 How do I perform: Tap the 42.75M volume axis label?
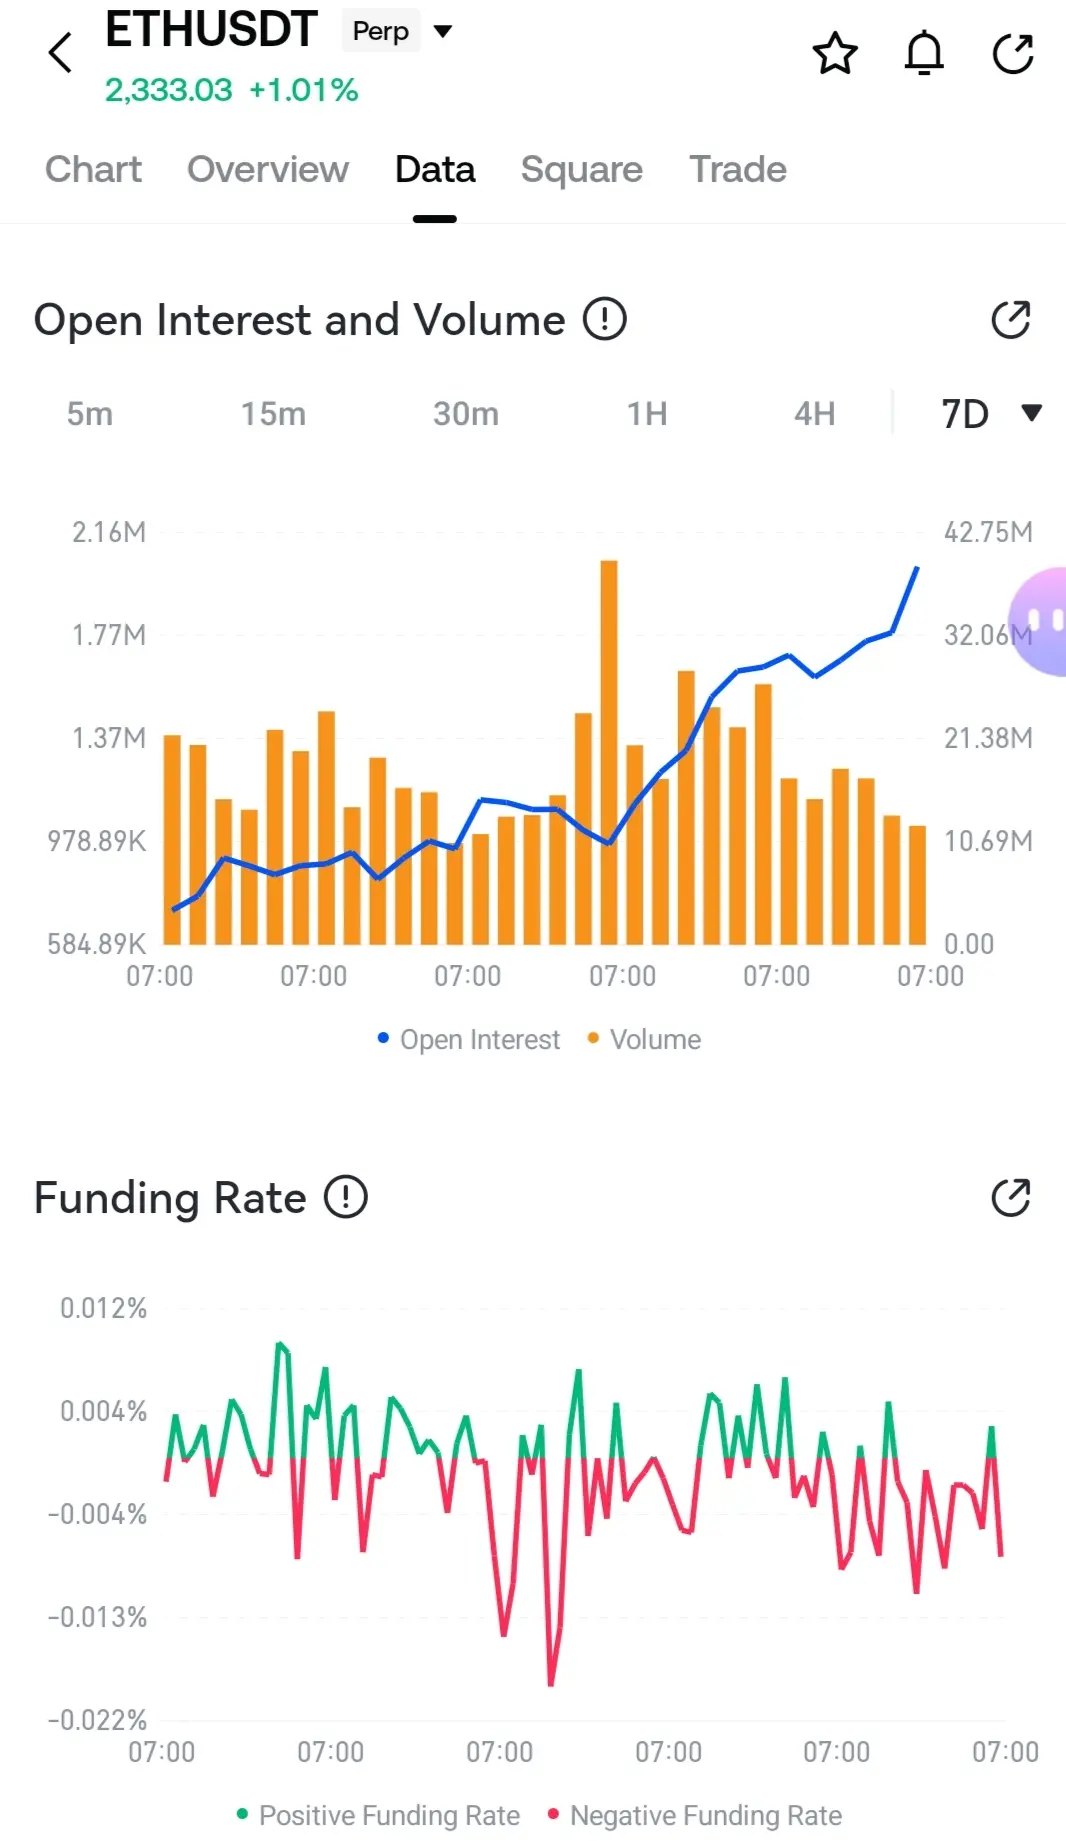[x=988, y=532]
